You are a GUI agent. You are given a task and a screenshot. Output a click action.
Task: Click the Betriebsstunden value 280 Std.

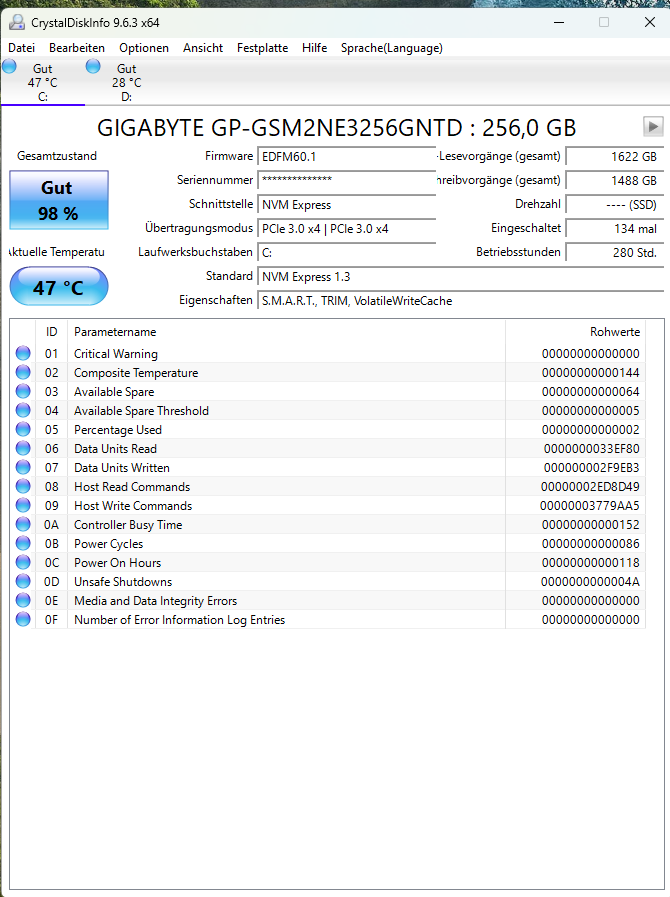[x=615, y=253]
